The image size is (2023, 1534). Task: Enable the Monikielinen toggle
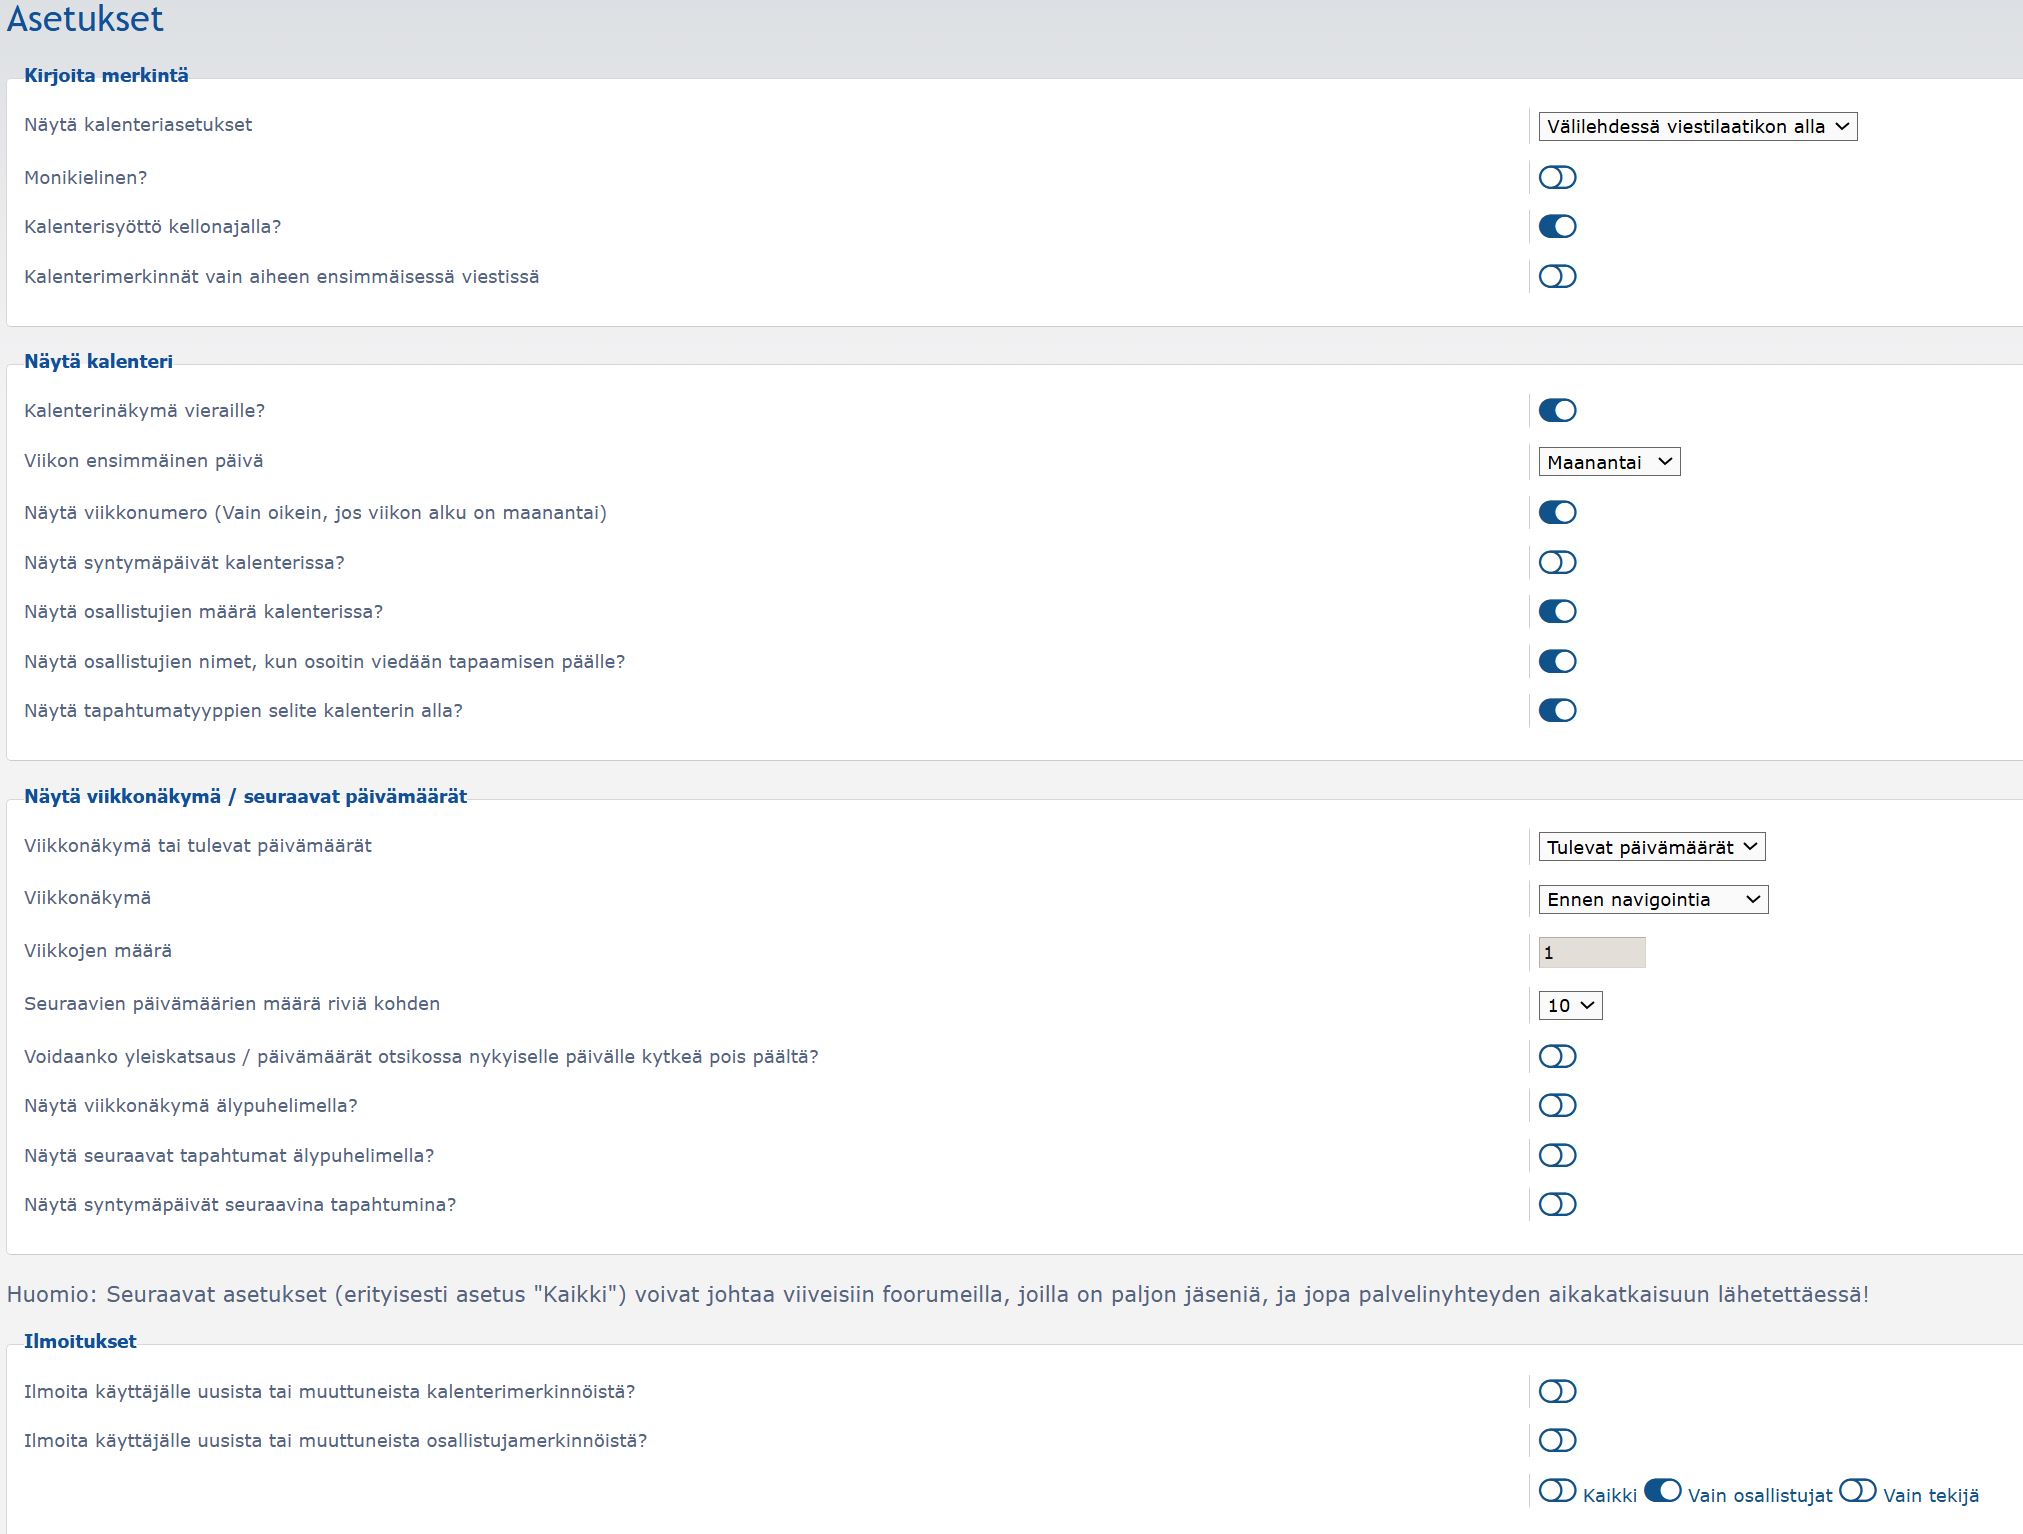pyautogui.click(x=1557, y=177)
